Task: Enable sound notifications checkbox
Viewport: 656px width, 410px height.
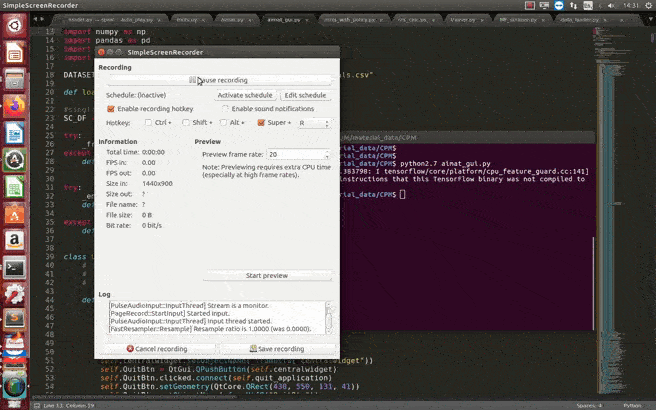Action: click(x=226, y=108)
